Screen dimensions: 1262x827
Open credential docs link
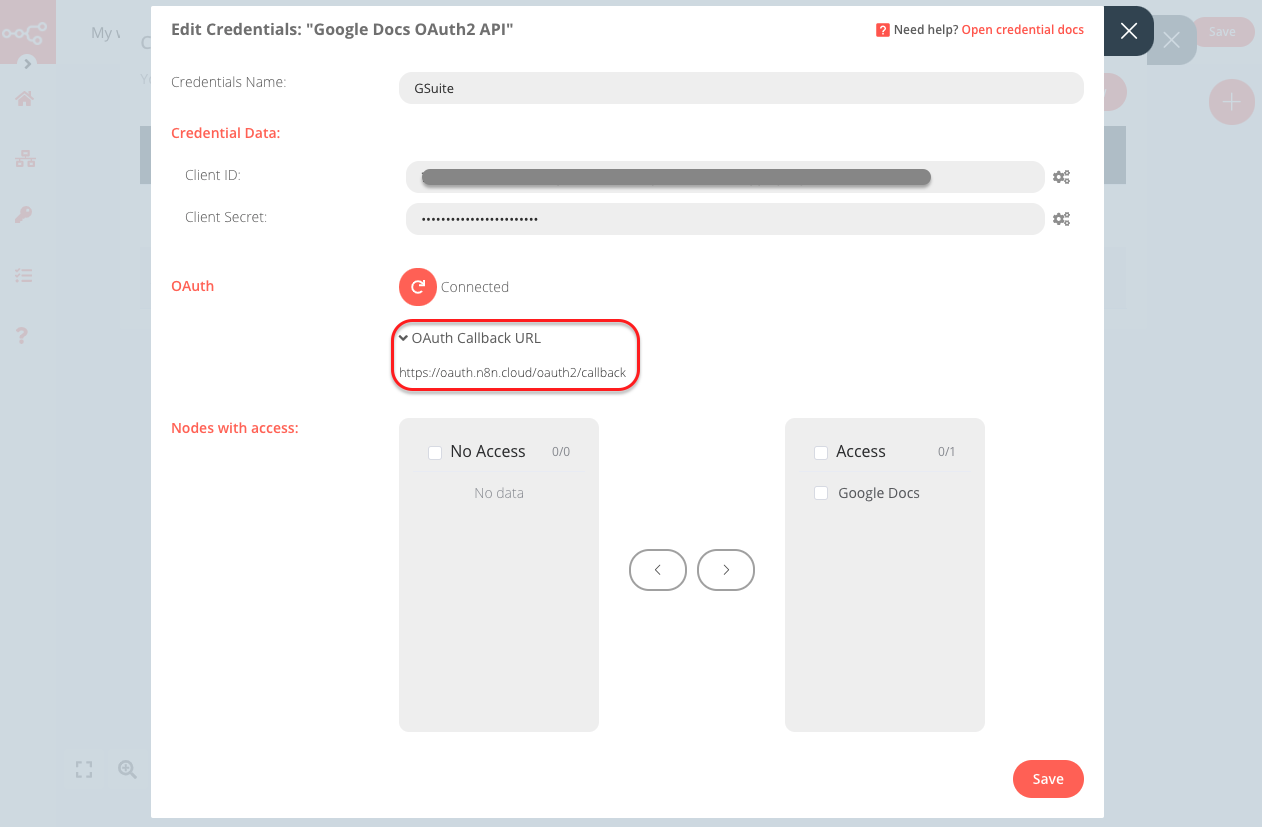(1022, 29)
